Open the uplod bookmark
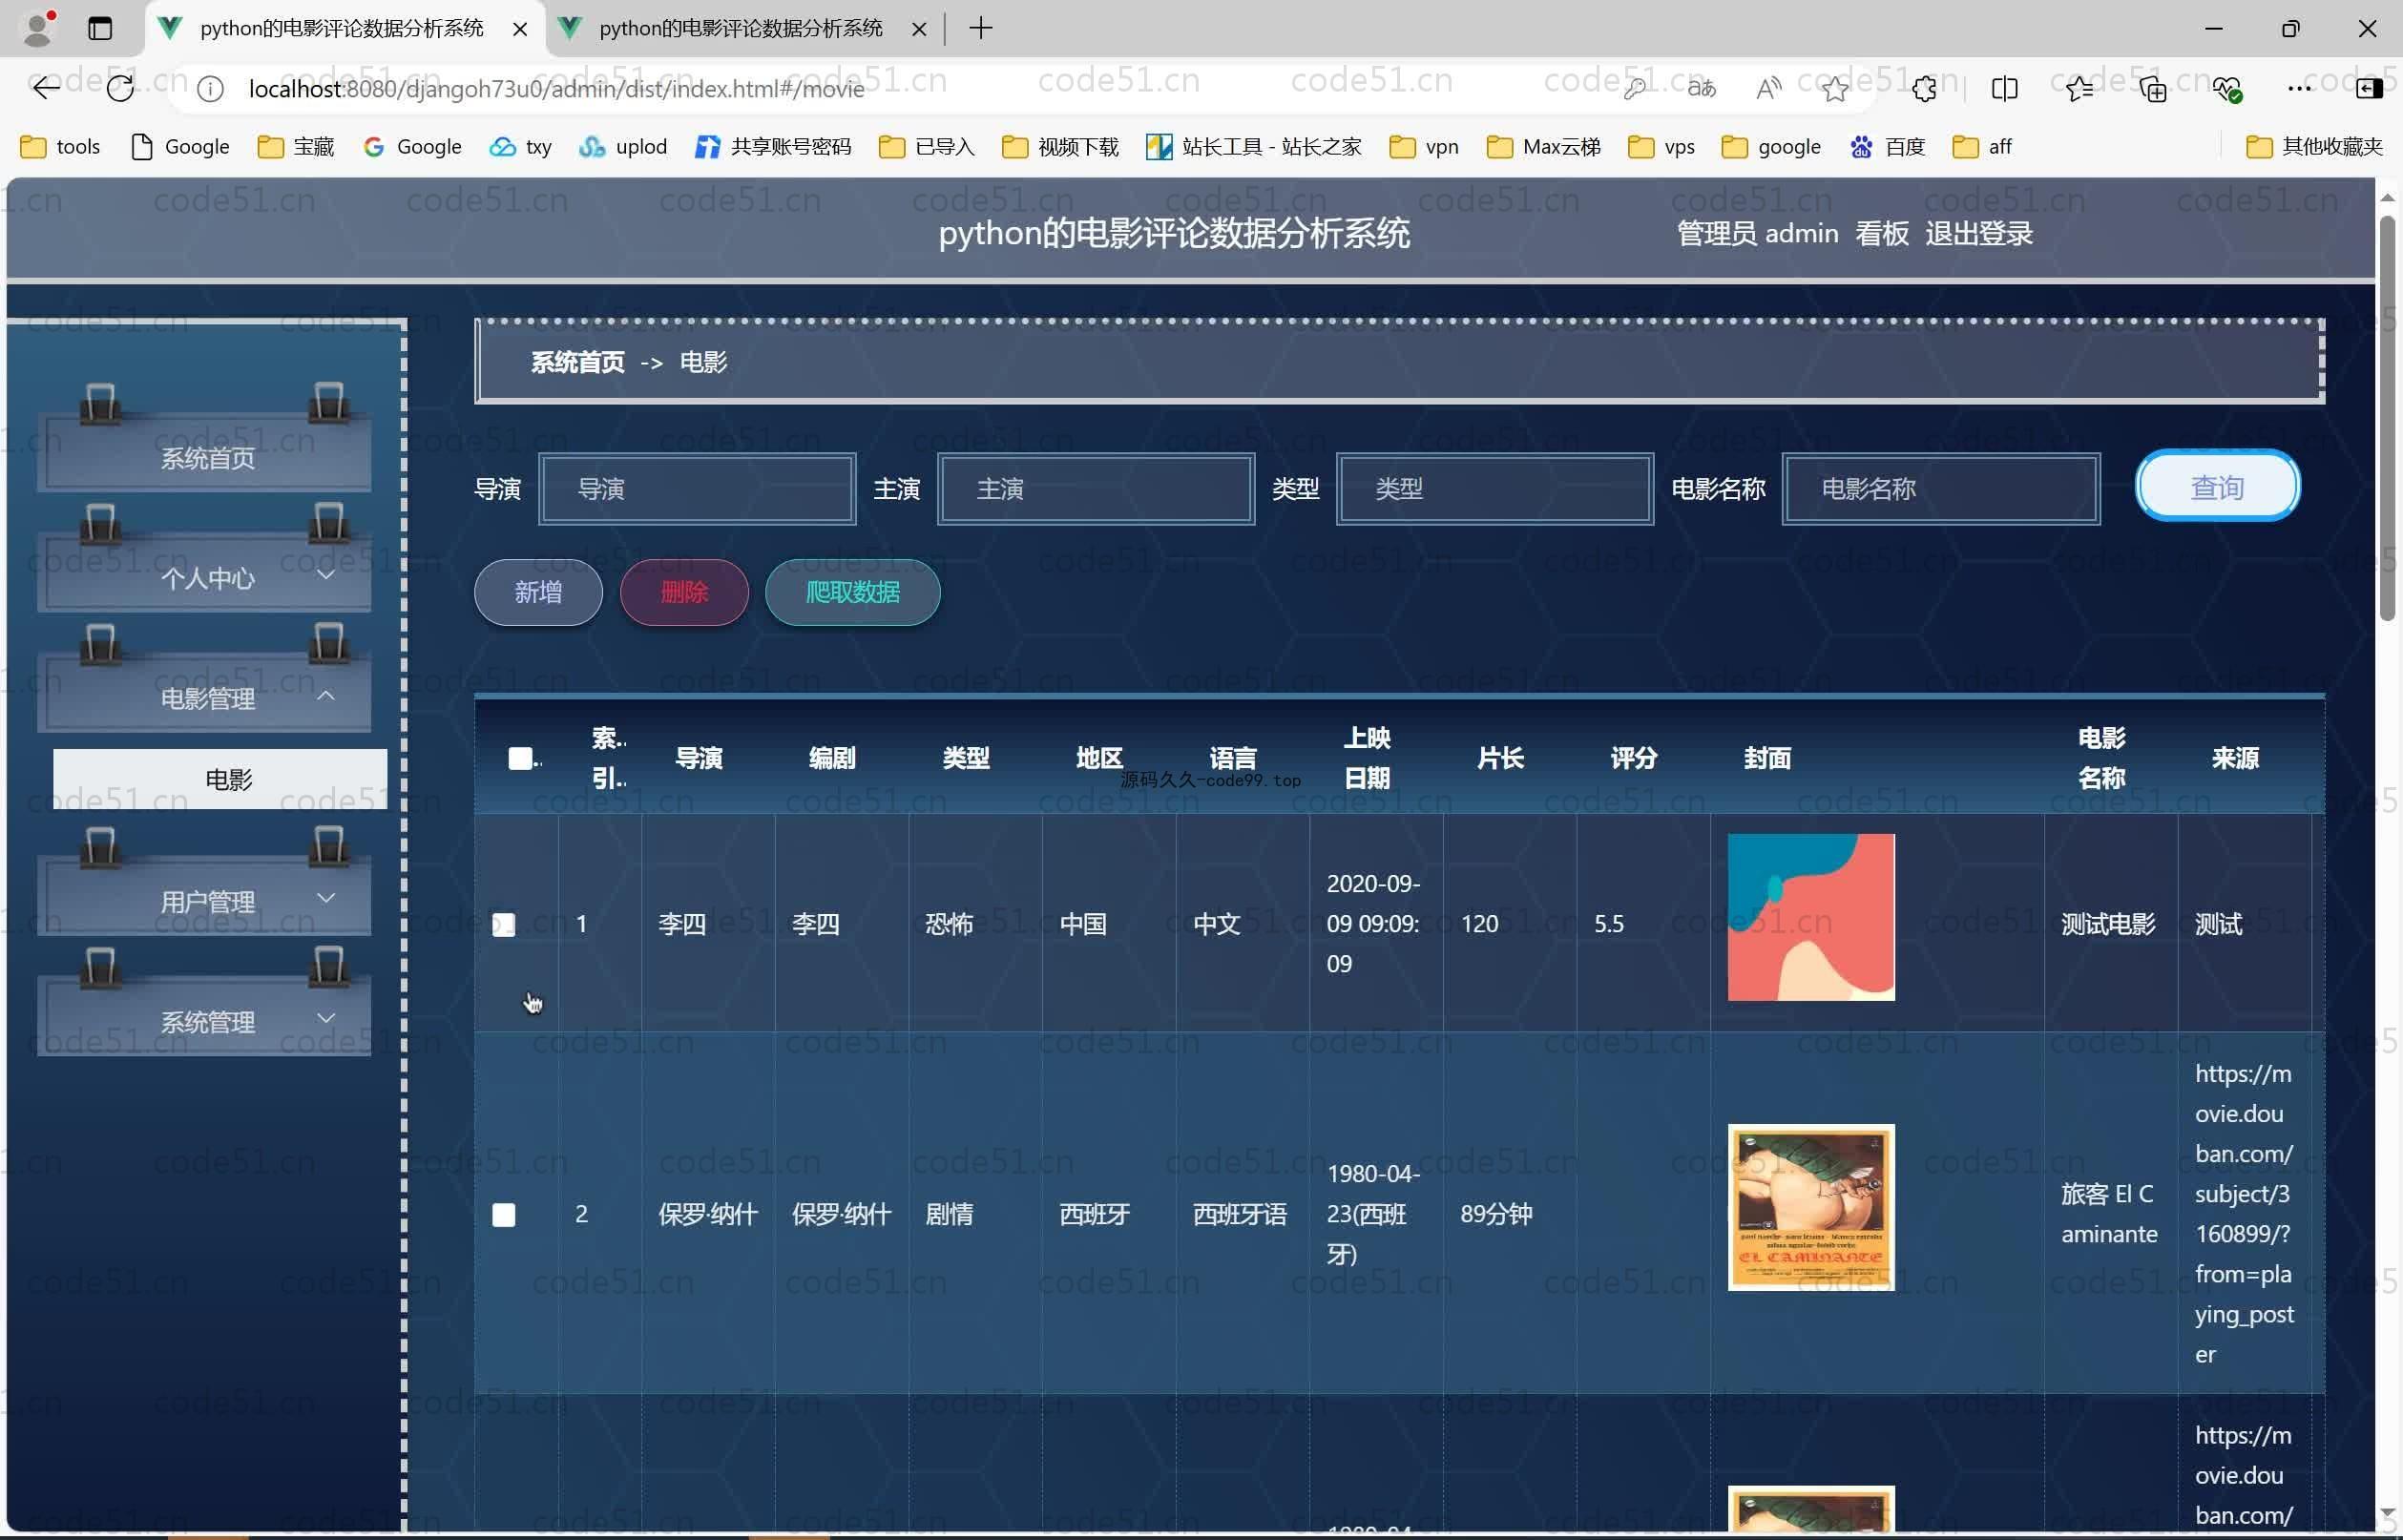The height and width of the screenshot is (1540, 2403). point(623,147)
